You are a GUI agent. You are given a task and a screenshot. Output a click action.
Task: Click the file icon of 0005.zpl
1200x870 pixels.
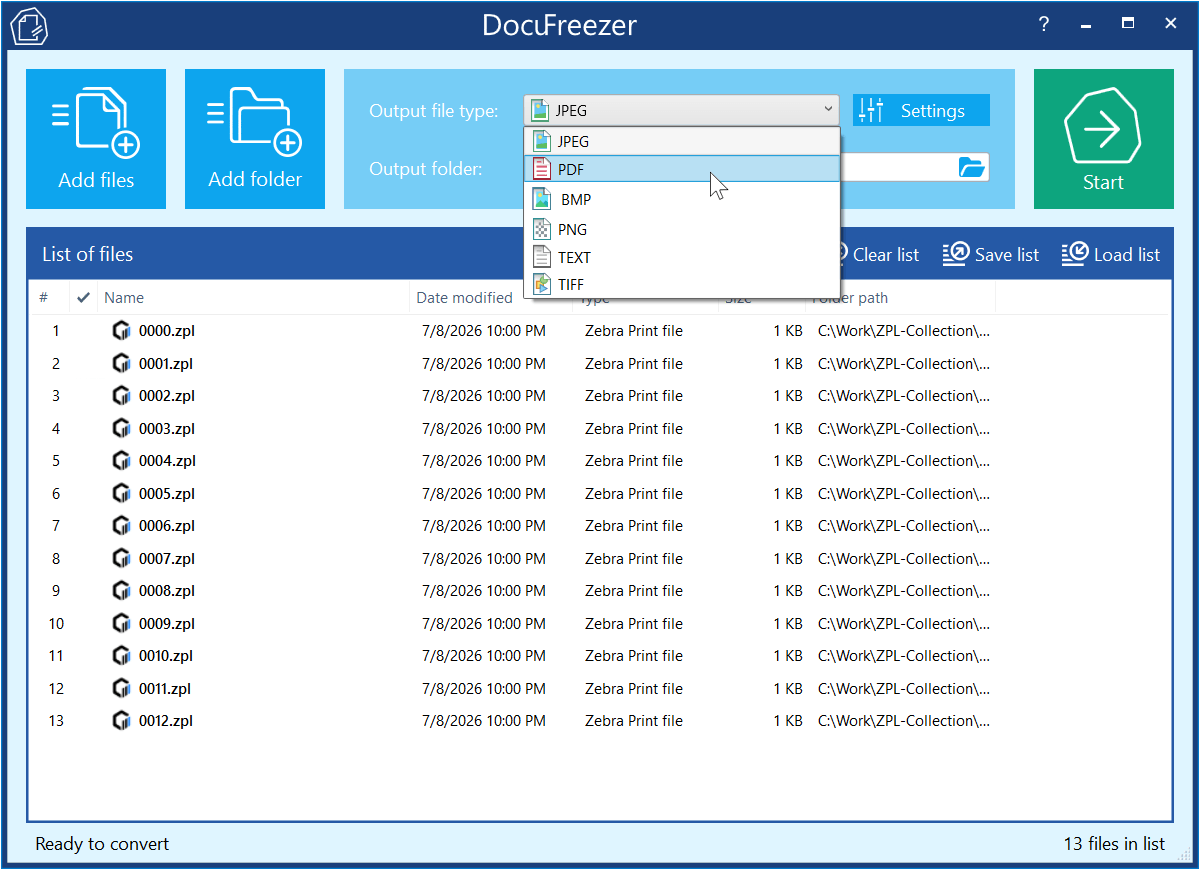click(x=122, y=493)
